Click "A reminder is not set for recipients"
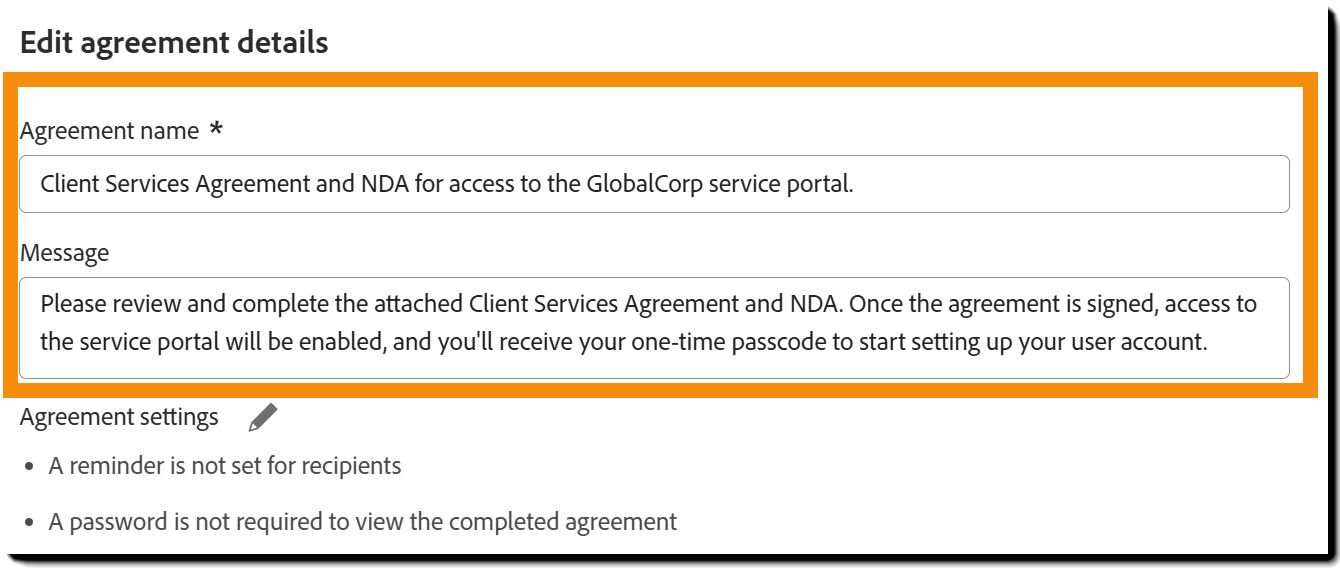Image resolution: width=1340 pixels, height=568 pixels. point(224,466)
